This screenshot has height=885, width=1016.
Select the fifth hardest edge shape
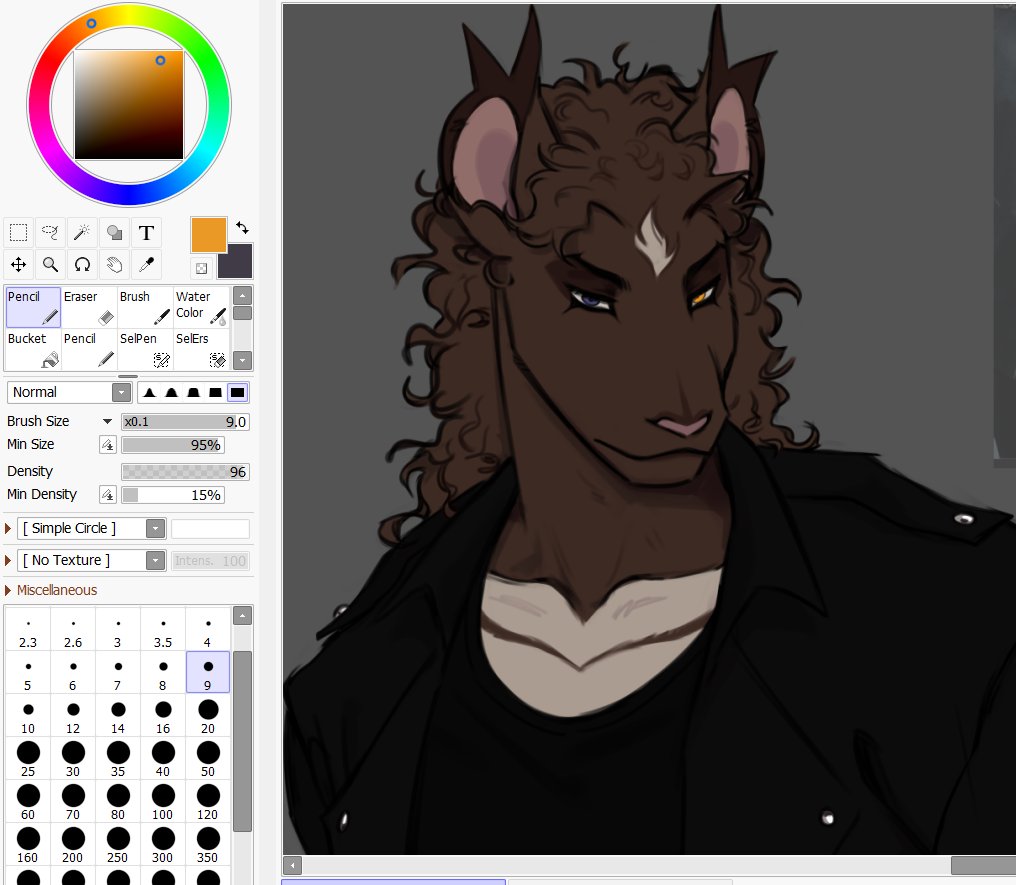pyautogui.click(x=237, y=392)
